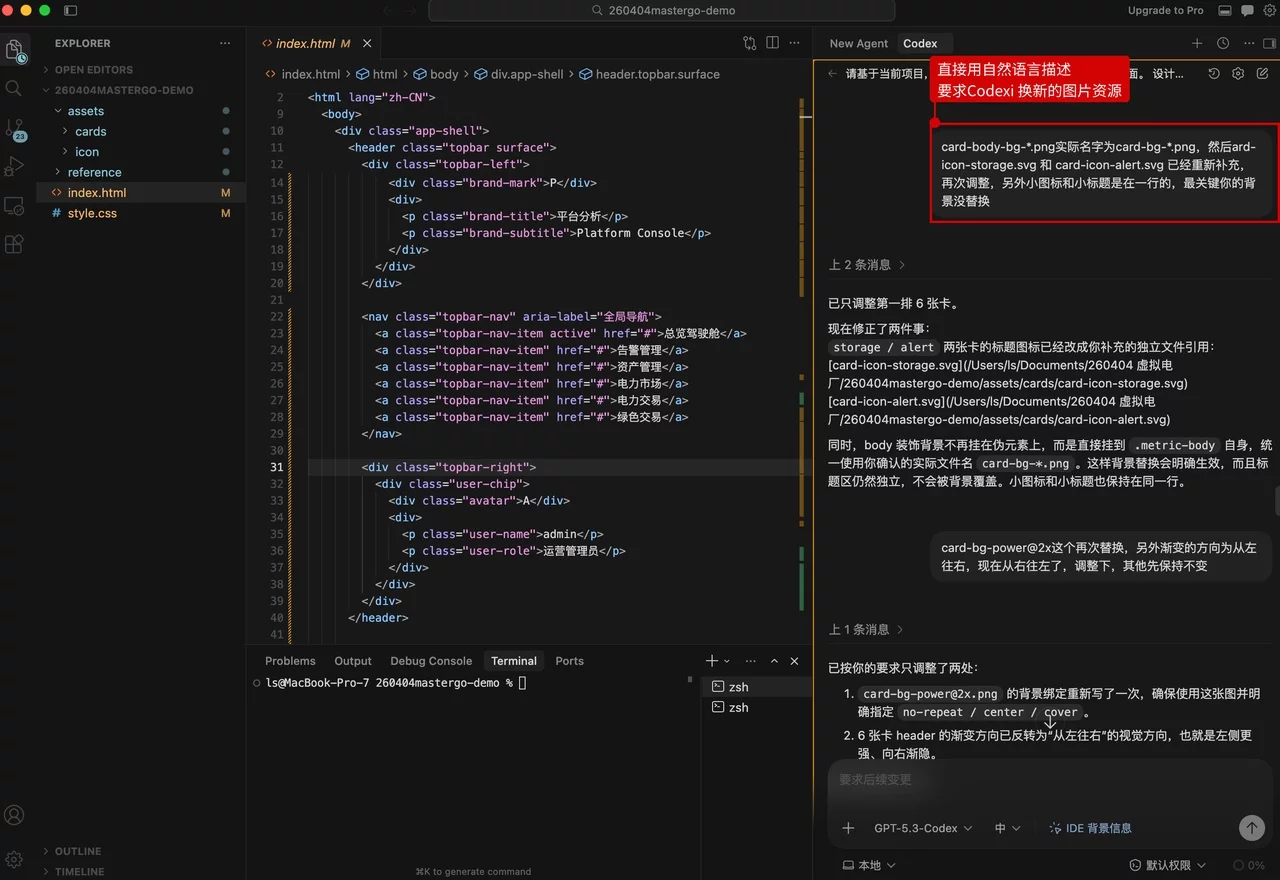The height and width of the screenshot is (880, 1280).
Task: Click Upgrade to Pro link
Action: tap(1165, 10)
